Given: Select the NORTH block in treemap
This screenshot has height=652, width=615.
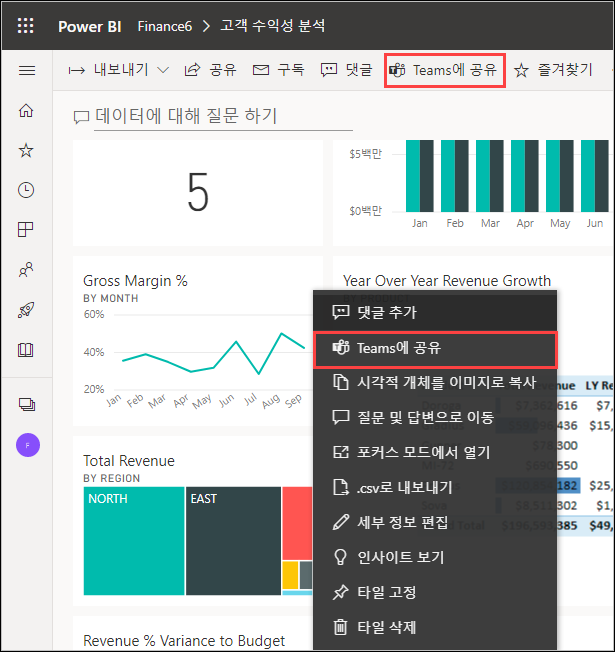Looking at the screenshot, I should click(x=134, y=541).
